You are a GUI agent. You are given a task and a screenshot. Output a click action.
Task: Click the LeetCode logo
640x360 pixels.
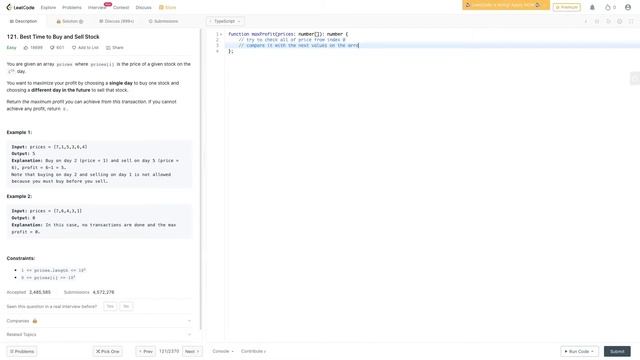click(x=20, y=7)
